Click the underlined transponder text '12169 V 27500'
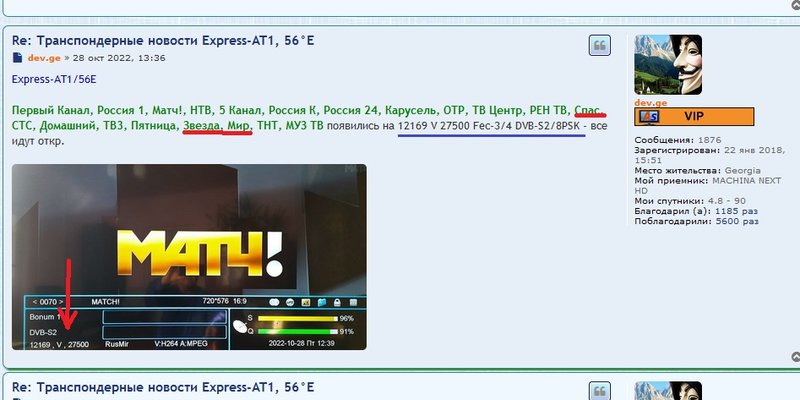The image size is (800, 400). coord(440,127)
